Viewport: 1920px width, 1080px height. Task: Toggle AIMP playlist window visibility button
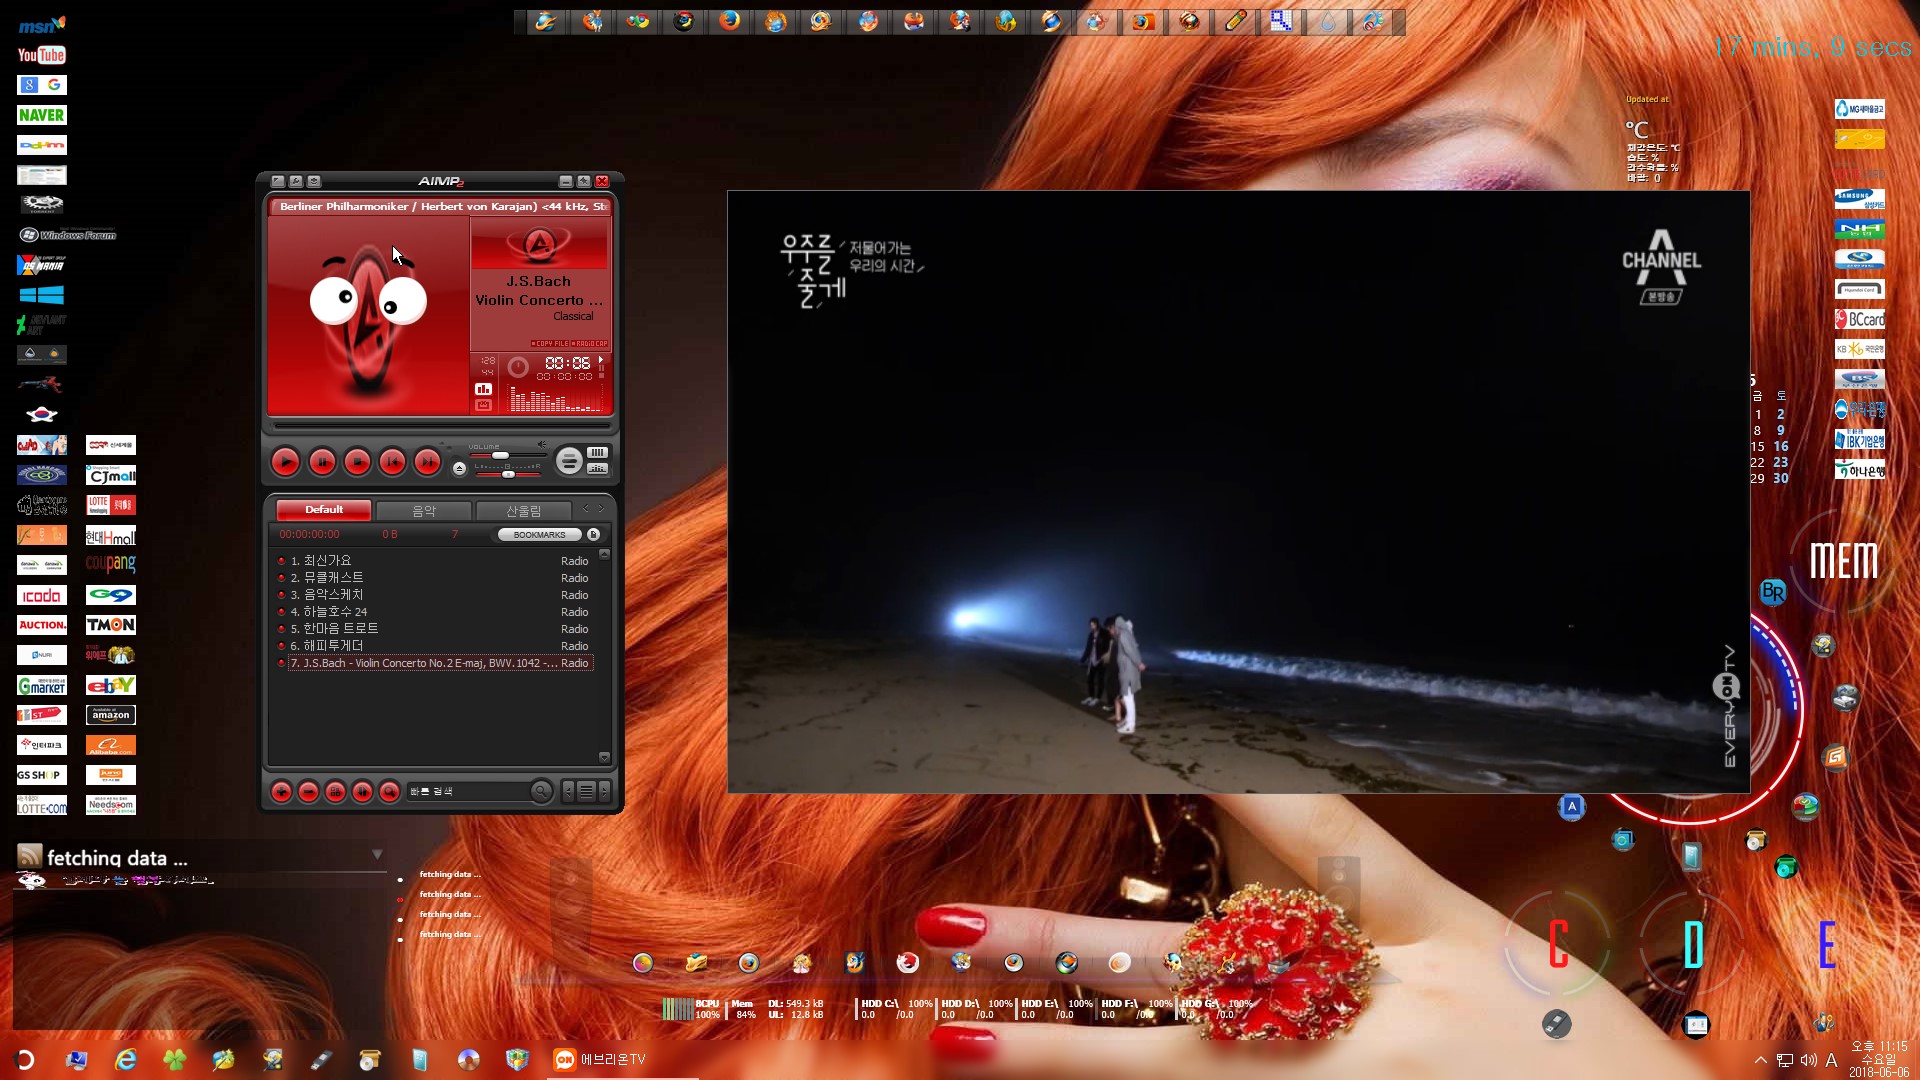click(x=597, y=453)
